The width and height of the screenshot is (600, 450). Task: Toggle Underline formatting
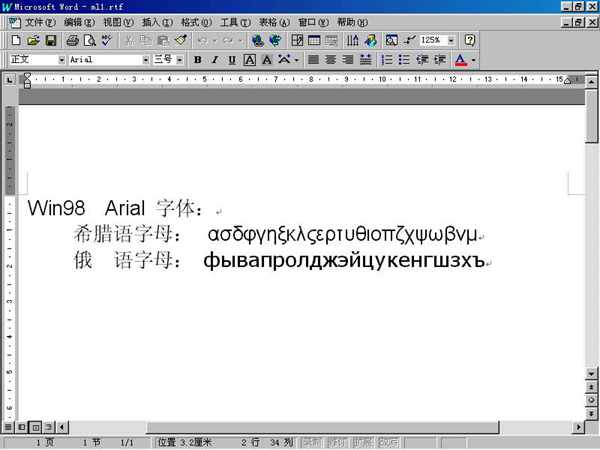(x=232, y=60)
